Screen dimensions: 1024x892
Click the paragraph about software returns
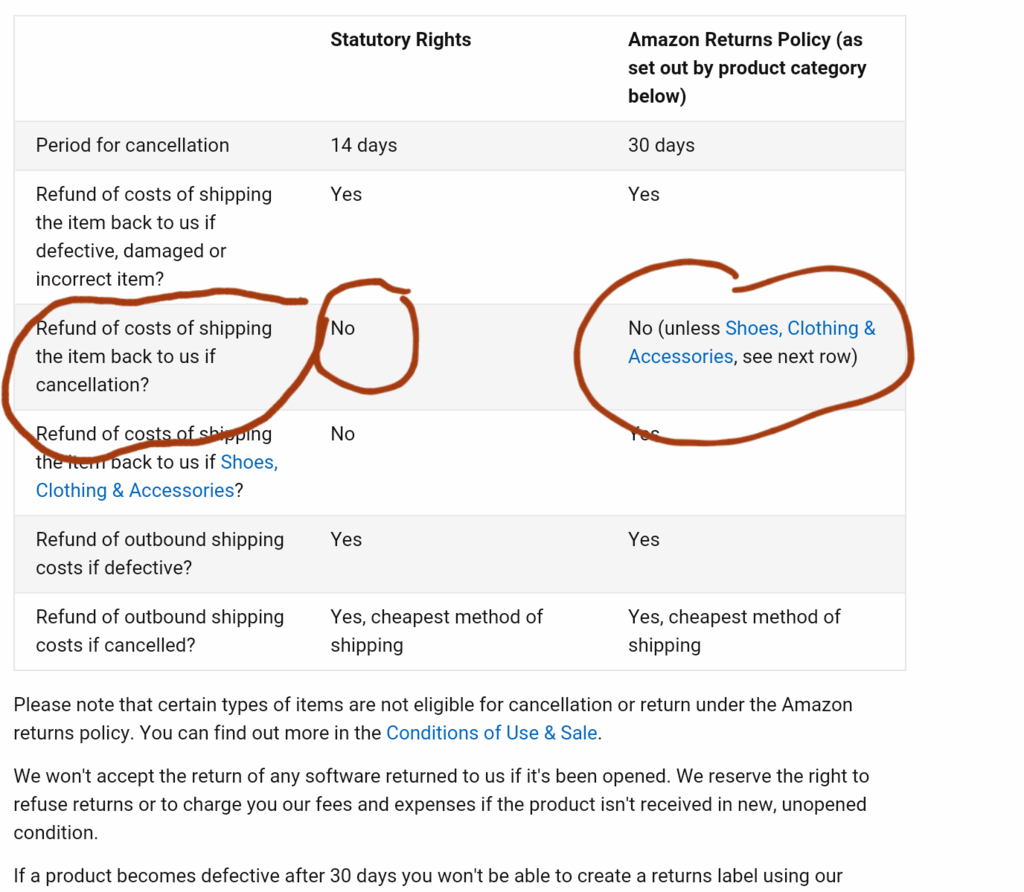coord(441,804)
